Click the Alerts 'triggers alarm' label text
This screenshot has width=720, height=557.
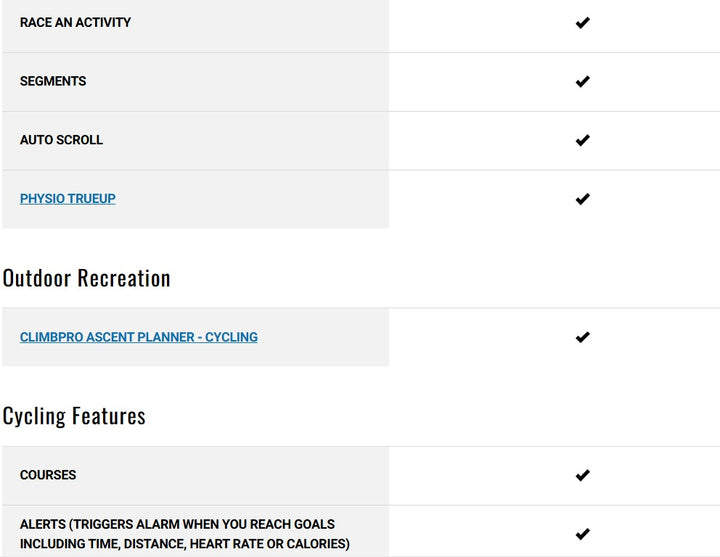pos(177,524)
